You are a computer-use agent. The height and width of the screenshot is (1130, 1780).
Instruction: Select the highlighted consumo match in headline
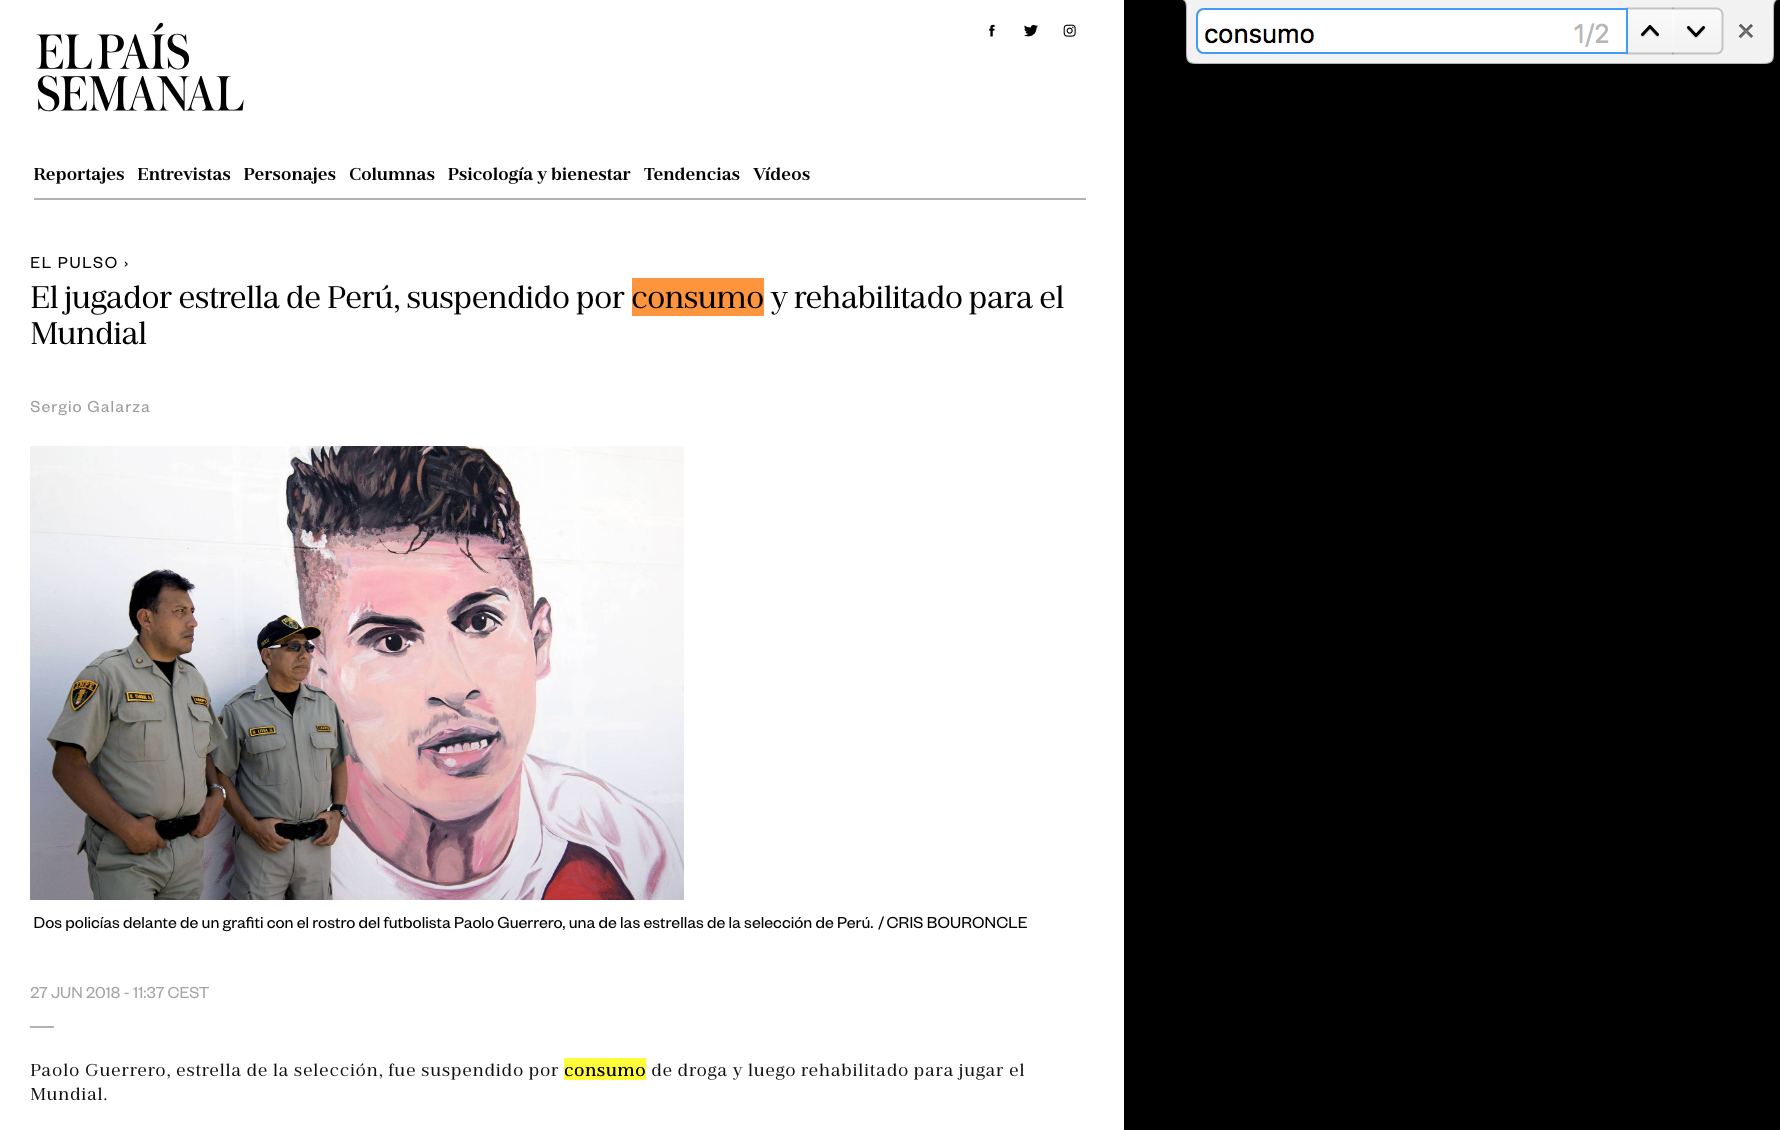(697, 297)
